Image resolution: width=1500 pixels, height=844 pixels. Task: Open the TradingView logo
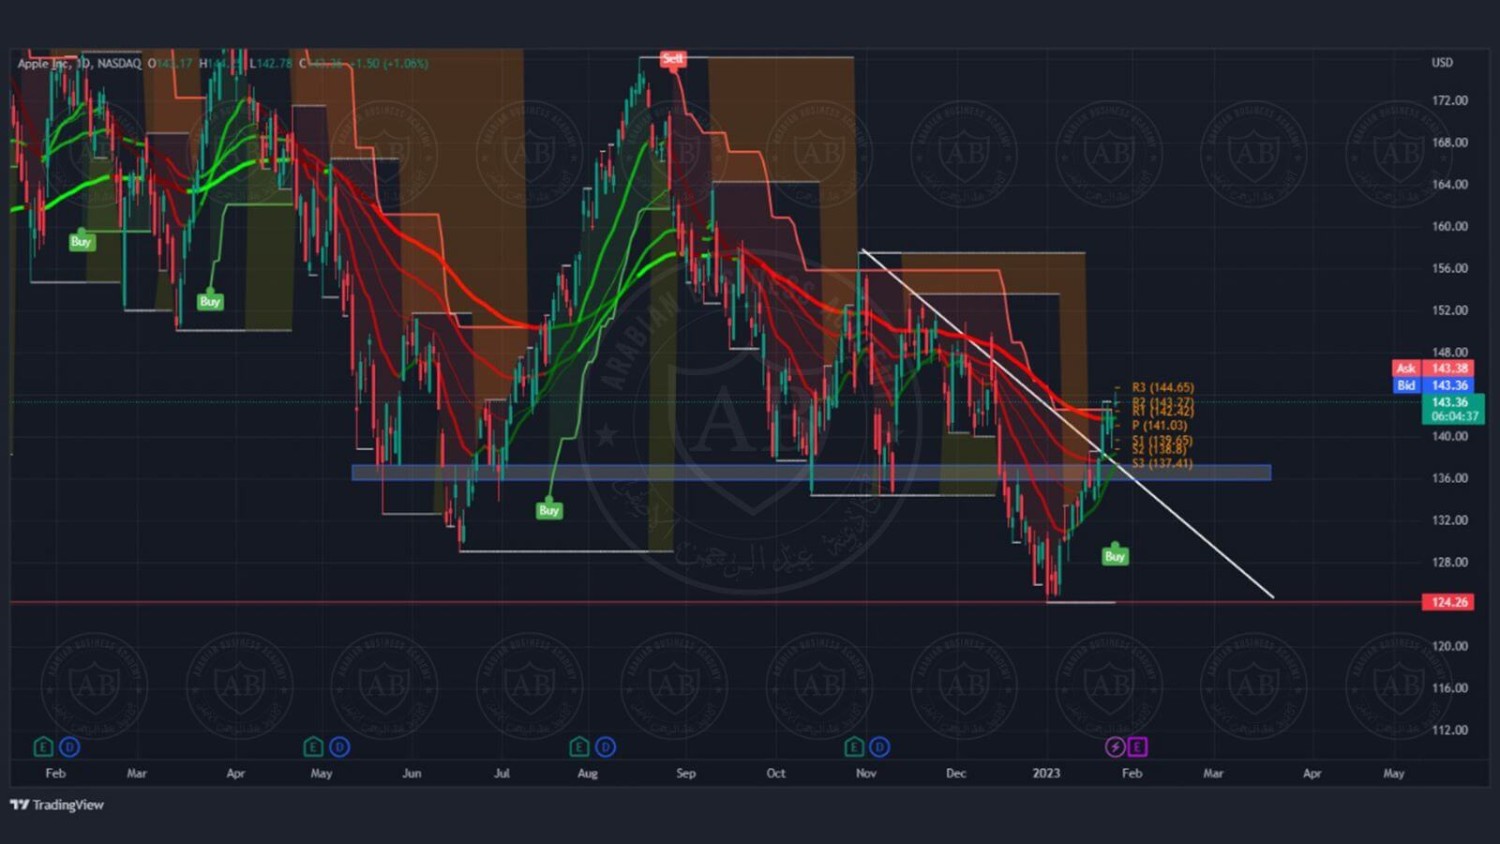(x=57, y=805)
